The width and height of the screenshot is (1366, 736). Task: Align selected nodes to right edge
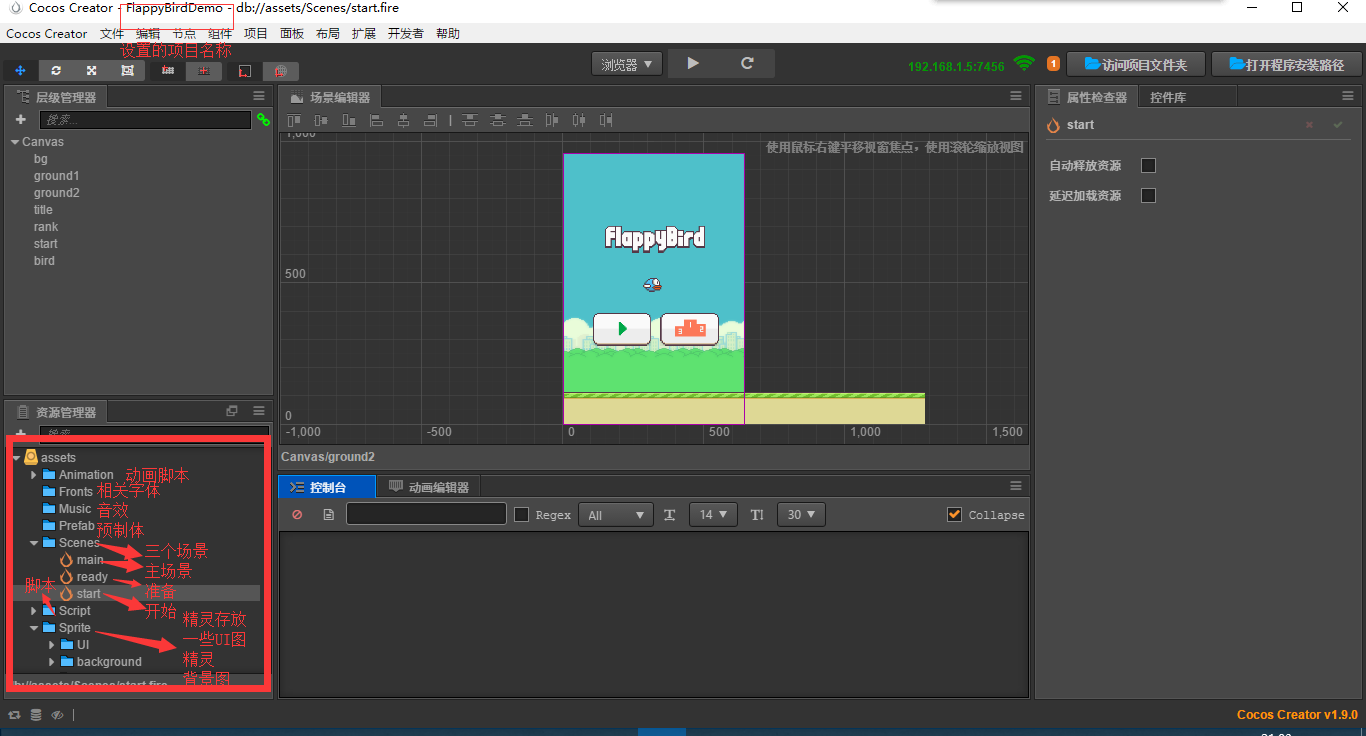click(431, 120)
